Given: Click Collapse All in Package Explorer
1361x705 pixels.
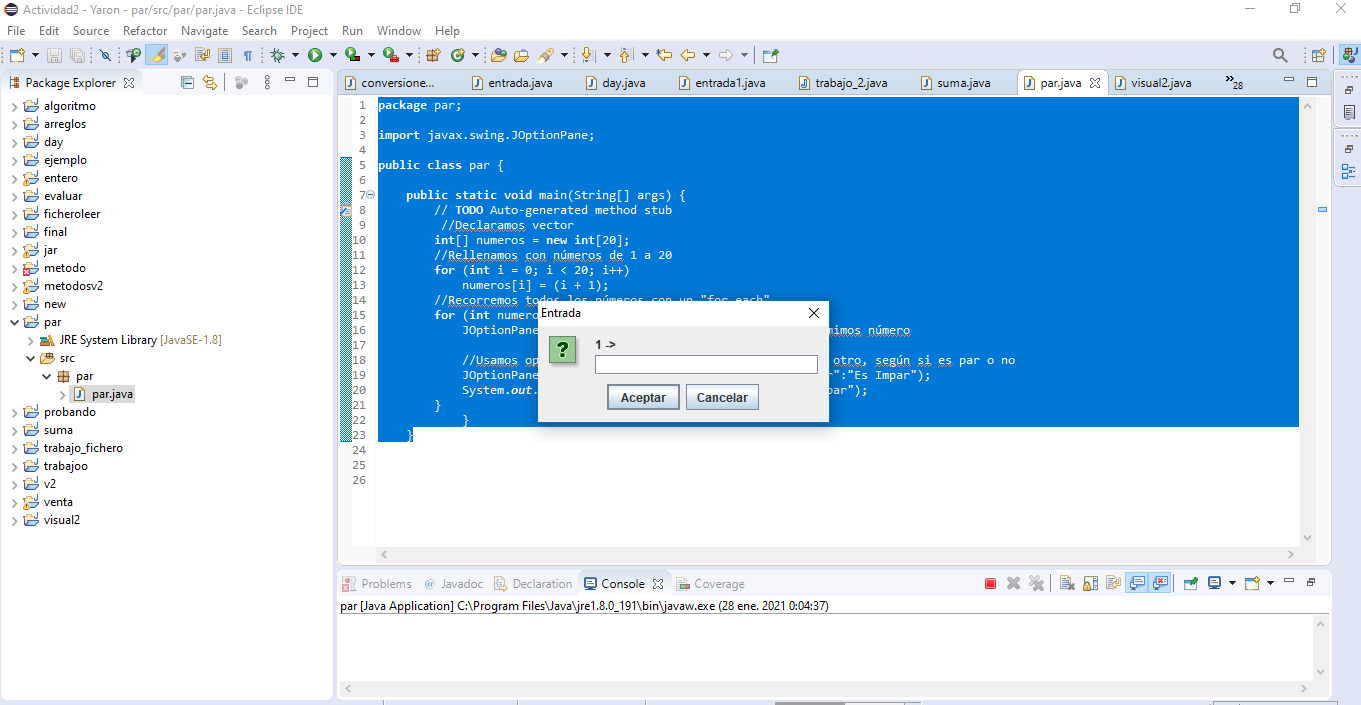Looking at the screenshot, I should (x=187, y=82).
